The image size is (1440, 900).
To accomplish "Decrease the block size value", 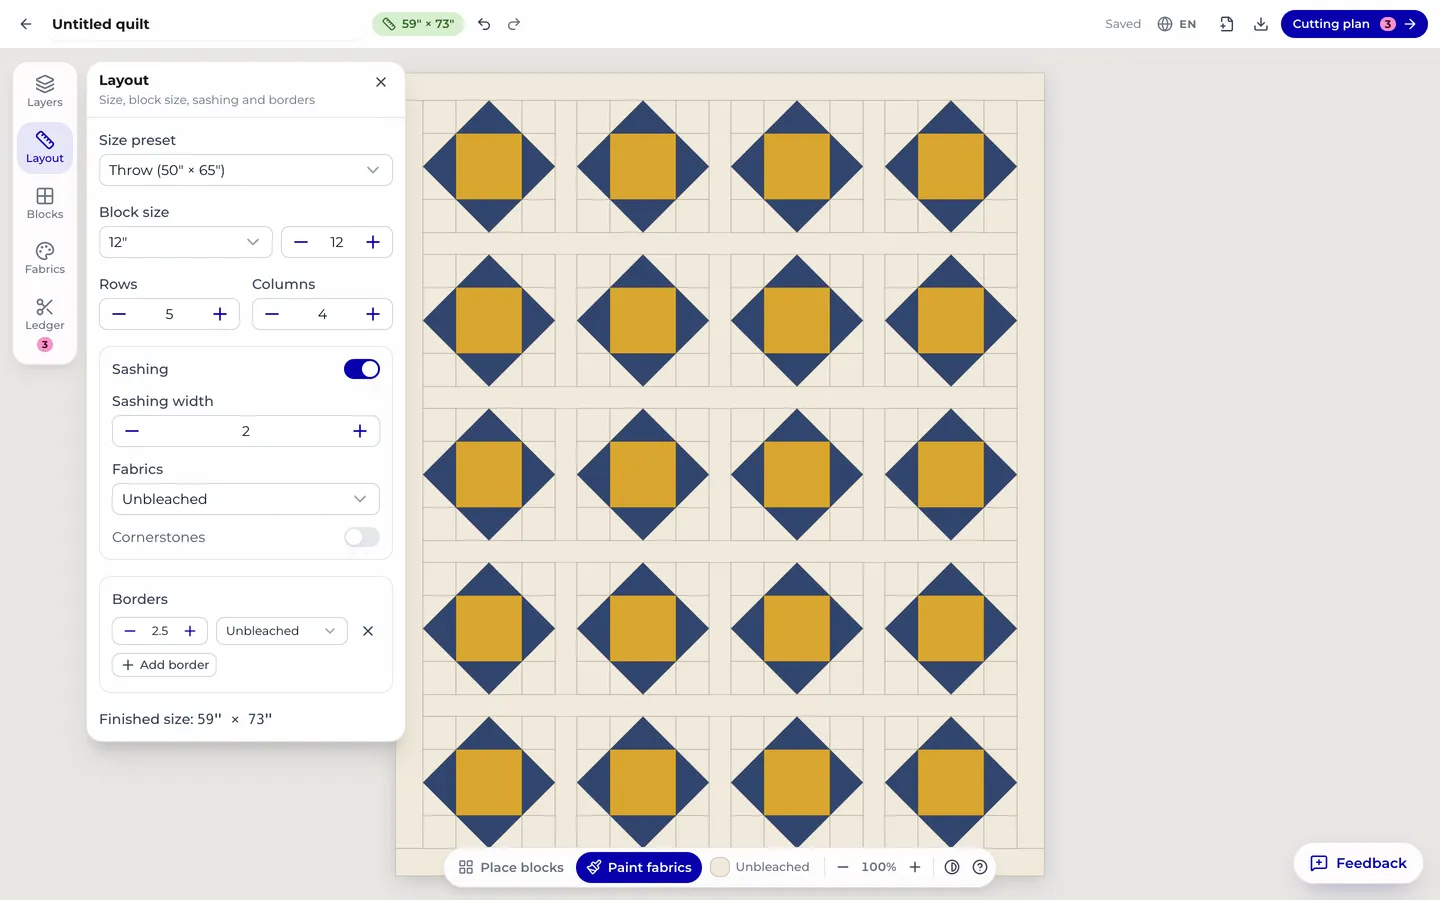I will [301, 242].
